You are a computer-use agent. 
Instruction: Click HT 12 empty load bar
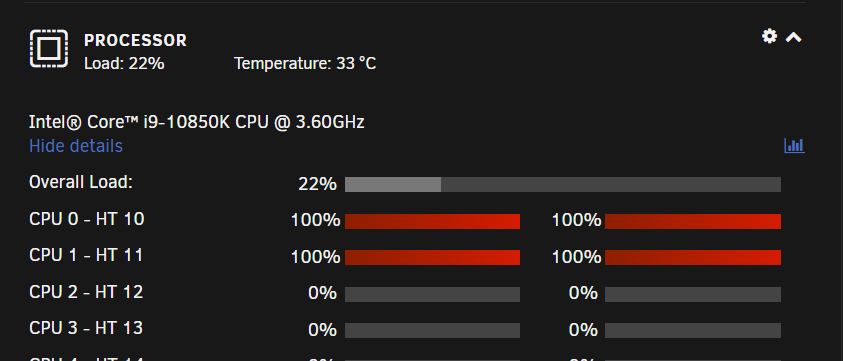pyautogui.click(x=692, y=294)
